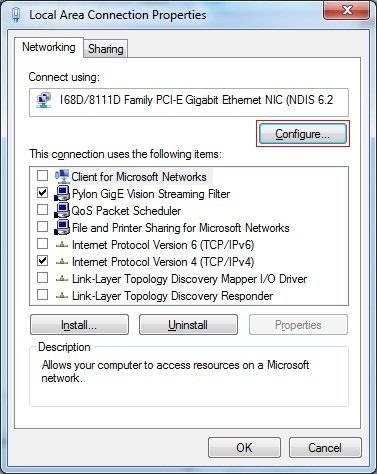
Task: Click the File and Printer Sharing icon
Action: coord(62,227)
